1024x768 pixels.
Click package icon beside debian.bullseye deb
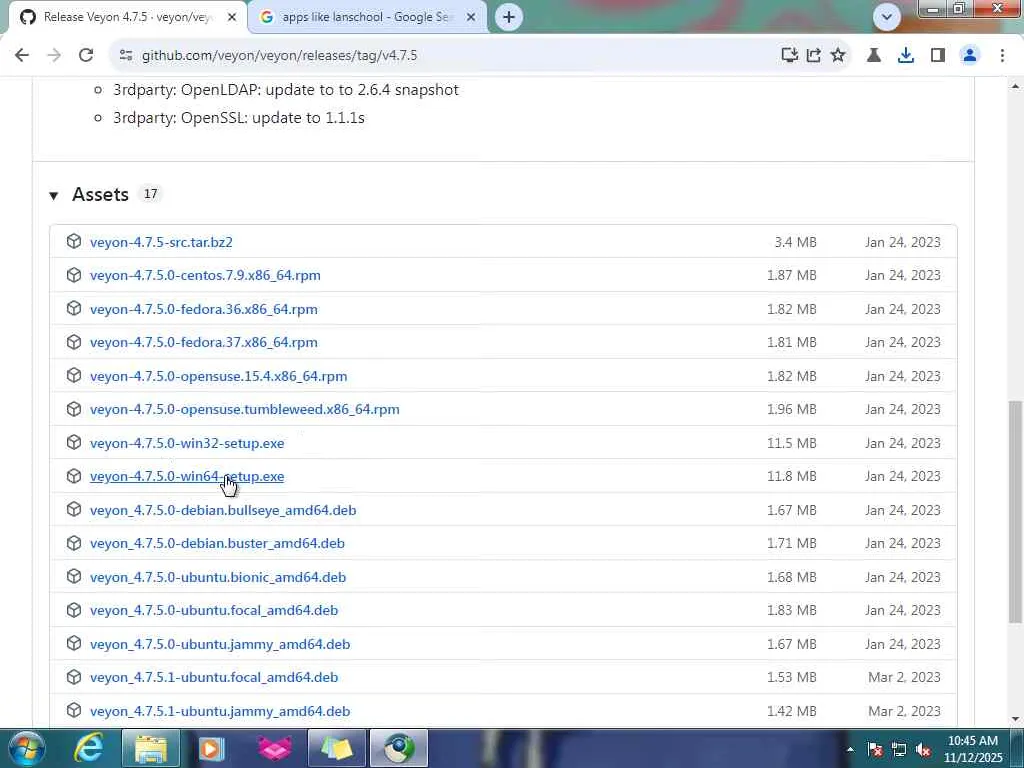74,509
